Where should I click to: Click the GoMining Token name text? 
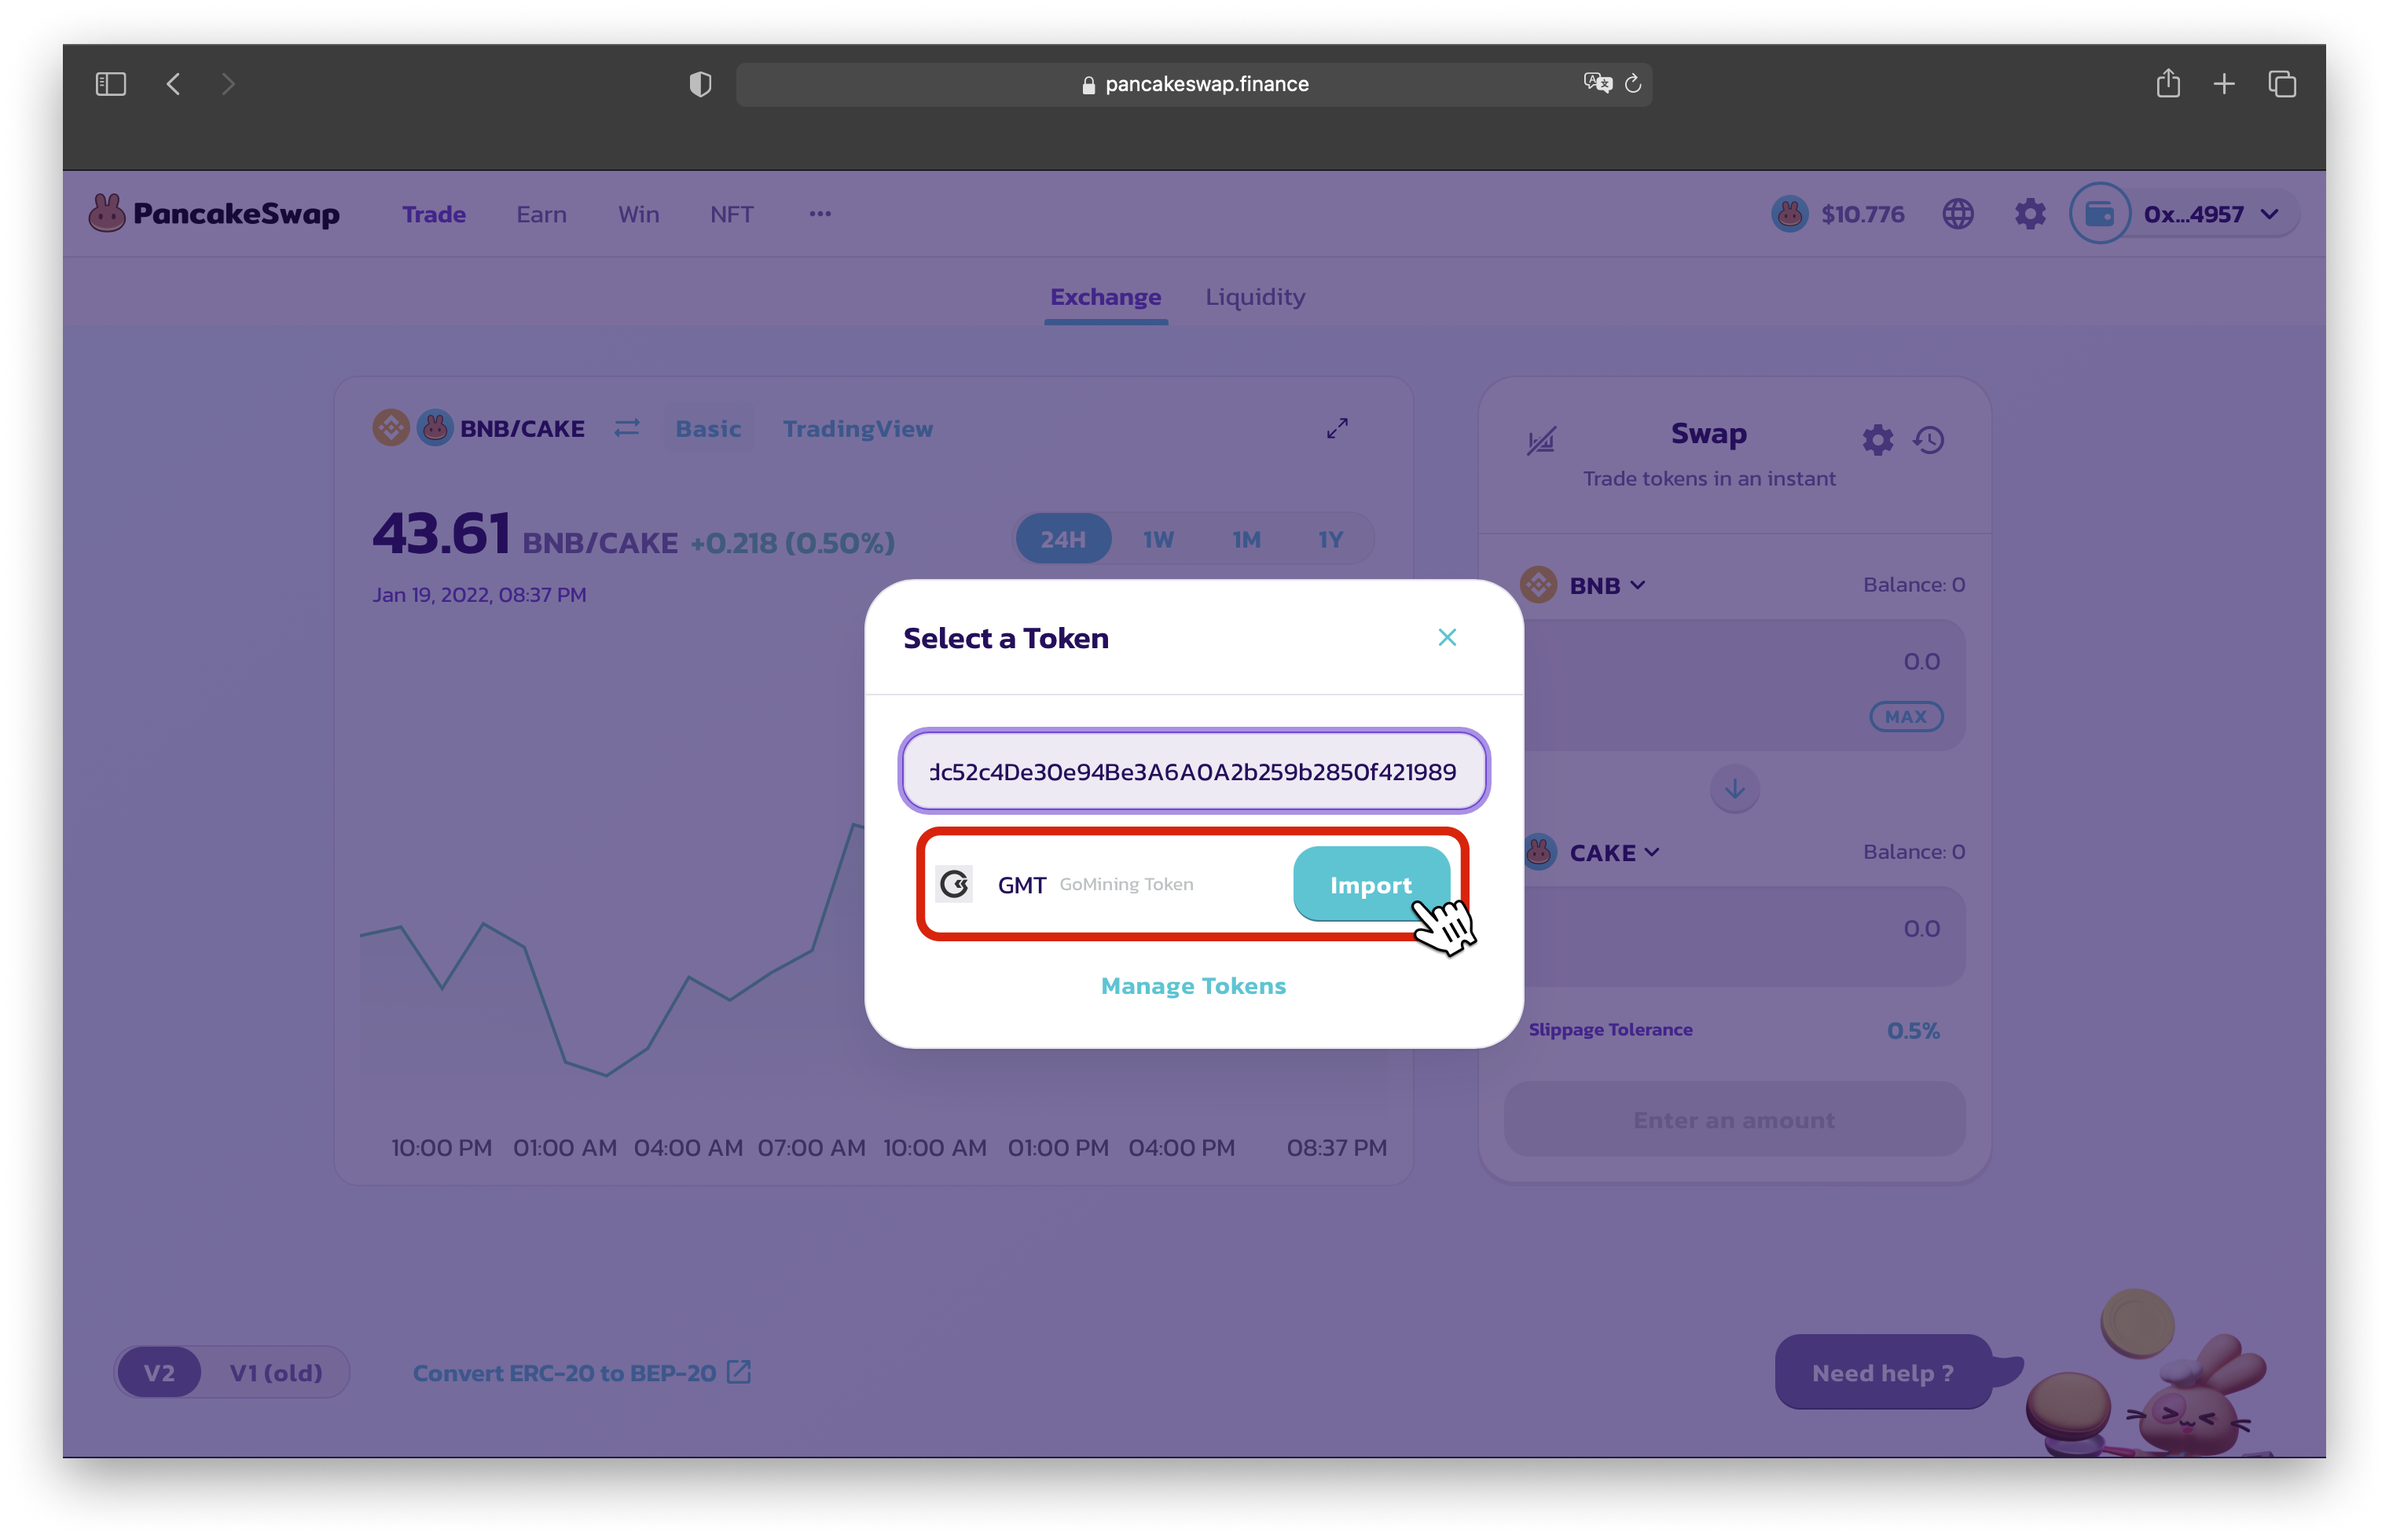point(1126,884)
